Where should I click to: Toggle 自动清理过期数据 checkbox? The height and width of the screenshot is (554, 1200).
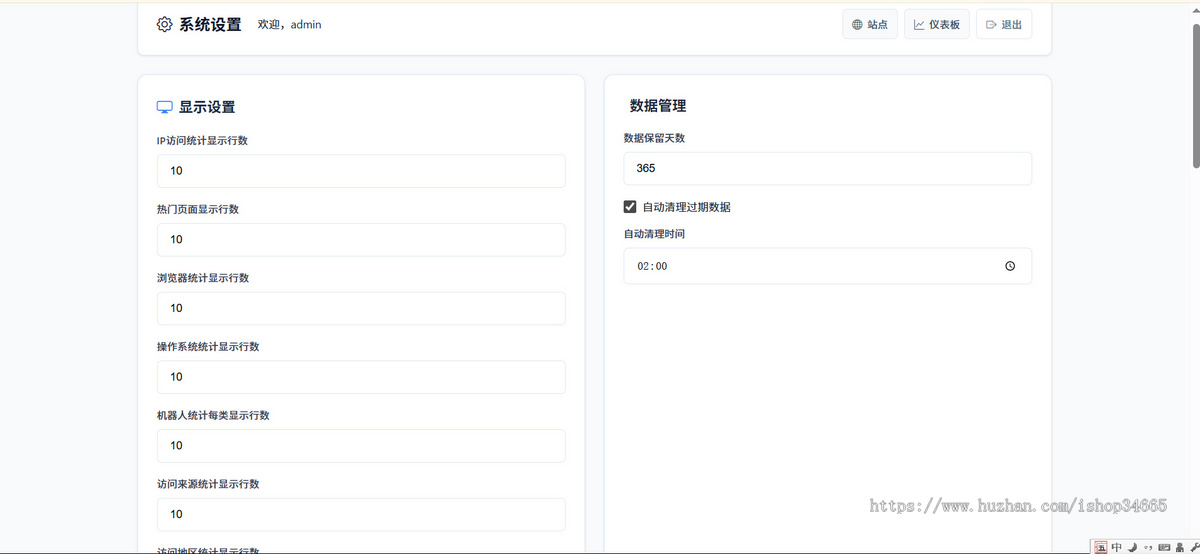(x=630, y=207)
